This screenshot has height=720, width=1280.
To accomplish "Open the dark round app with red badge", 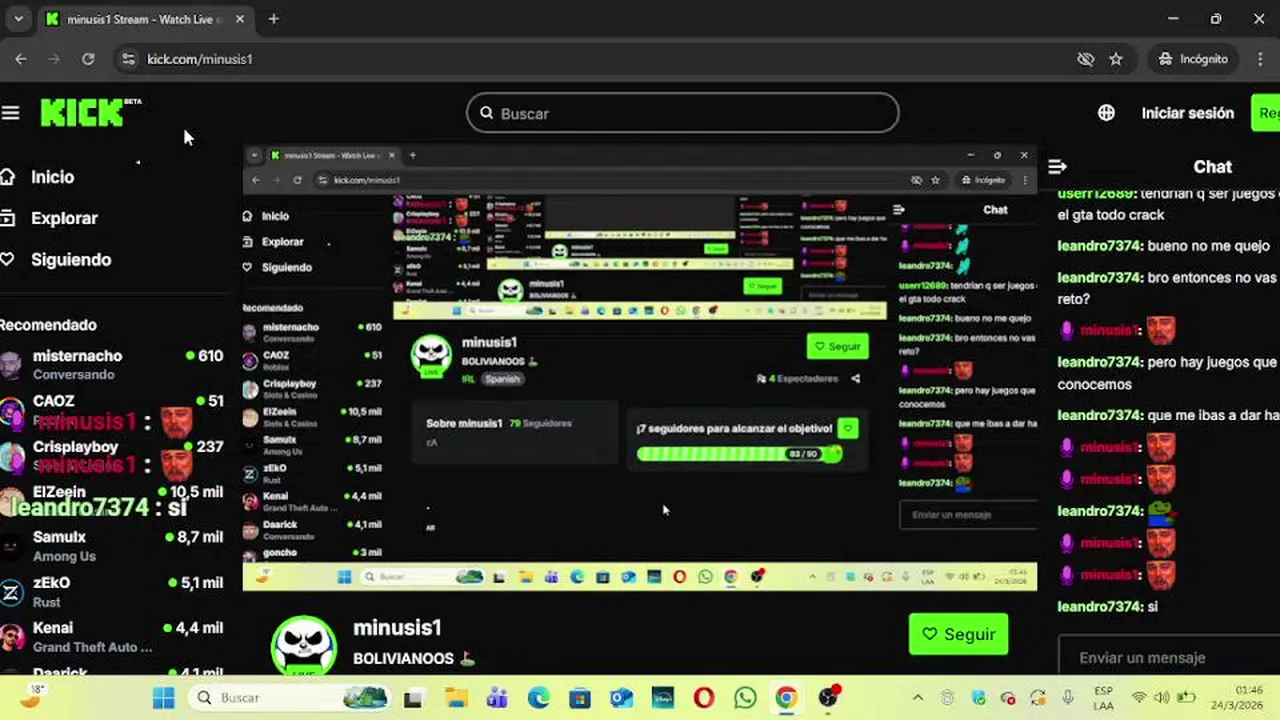I will click(x=829, y=697).
